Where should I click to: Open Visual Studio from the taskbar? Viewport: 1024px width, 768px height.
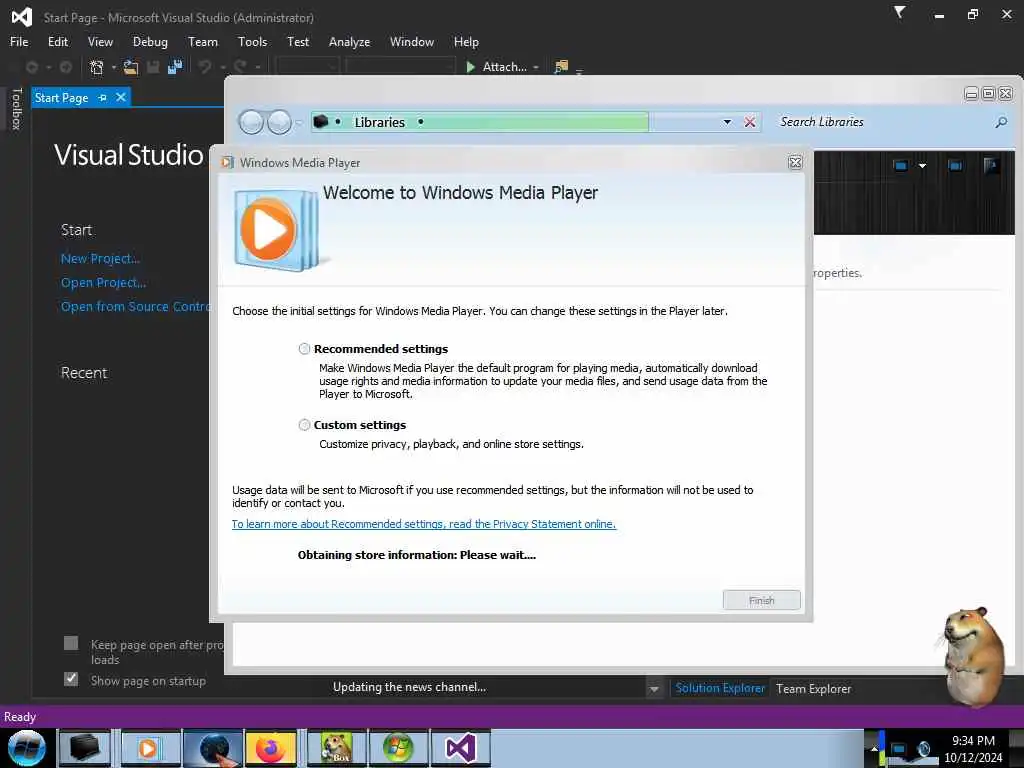(x=460, y=748)
